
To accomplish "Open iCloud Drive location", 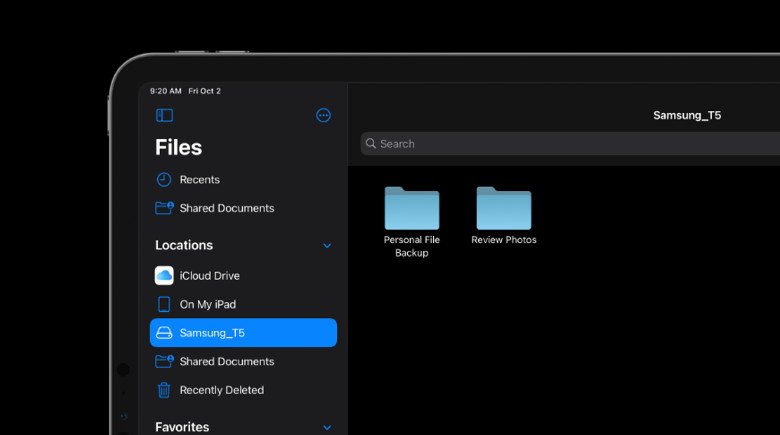I will pos(243,275).
